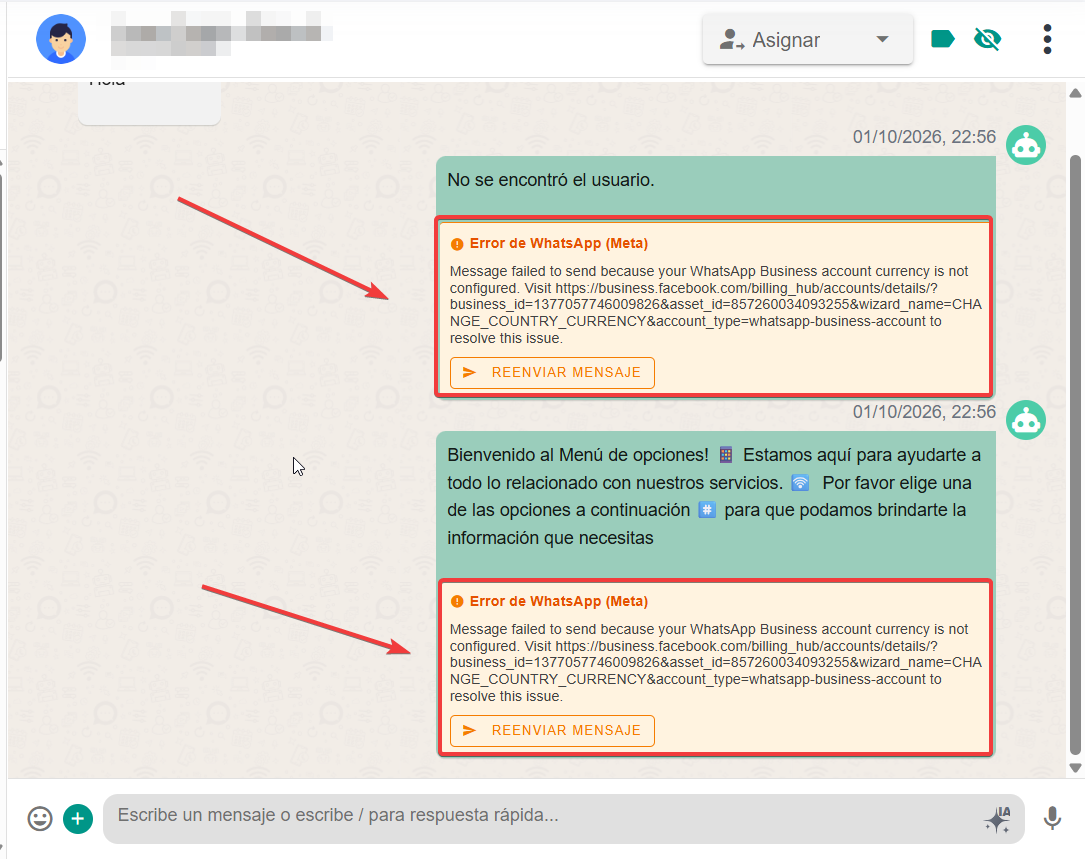Click the bot avatar beside the Bienvenido message
This screenshot has width=1085, height=859.
1025,419
